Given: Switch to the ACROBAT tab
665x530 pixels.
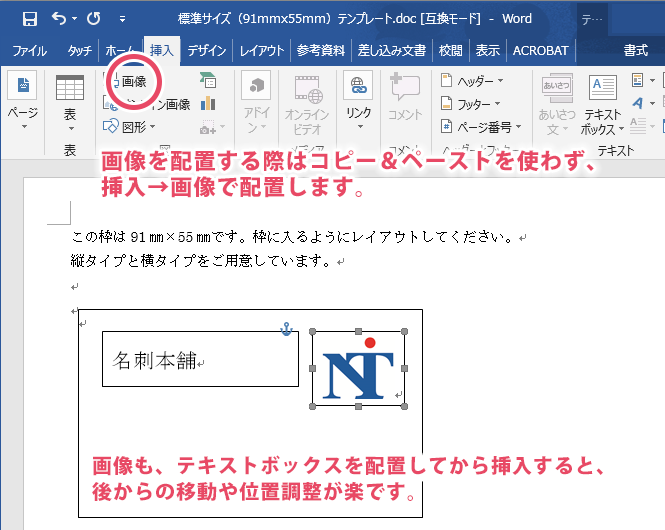Looking at the screenshot, I should pos(540,51).
